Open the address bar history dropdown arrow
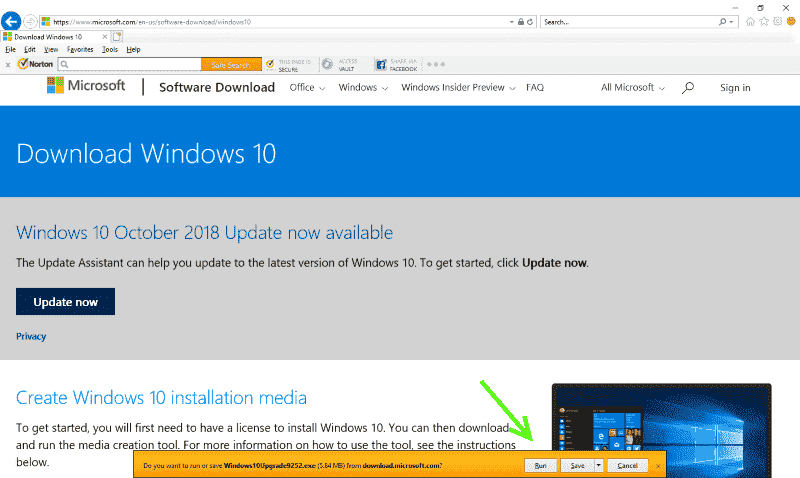Screen dimensions: 800x478 (x=512, y=22)
